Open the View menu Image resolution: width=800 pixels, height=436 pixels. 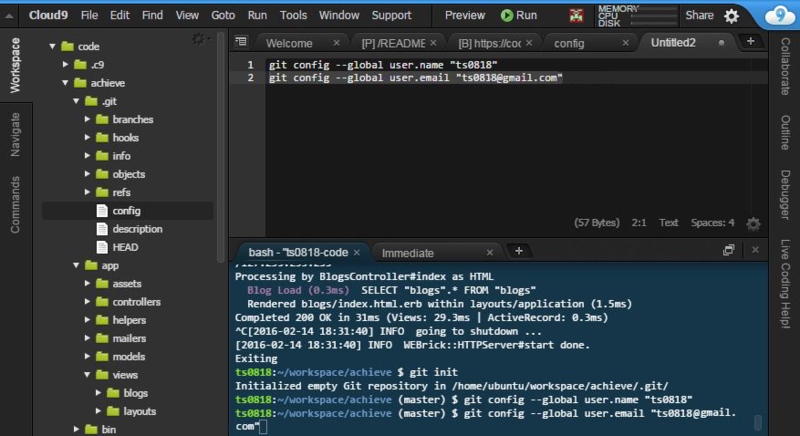[x=187, y=15]
